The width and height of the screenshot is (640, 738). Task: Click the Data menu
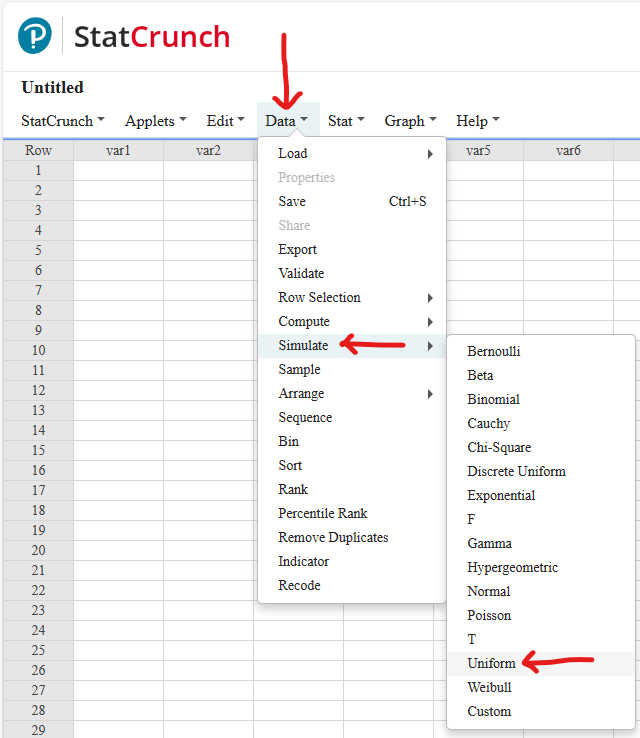(286, 121)
